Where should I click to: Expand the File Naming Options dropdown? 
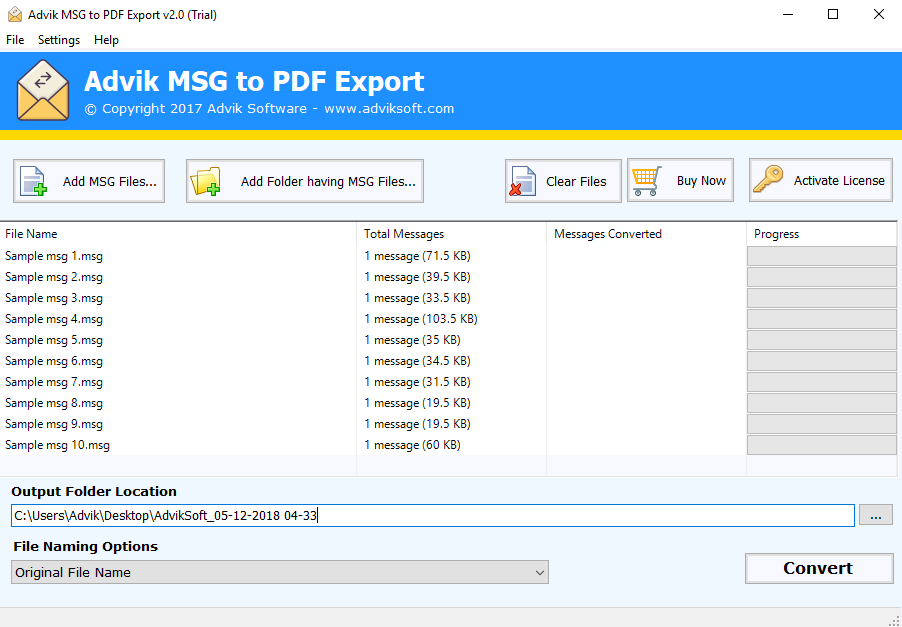[280, 572]
